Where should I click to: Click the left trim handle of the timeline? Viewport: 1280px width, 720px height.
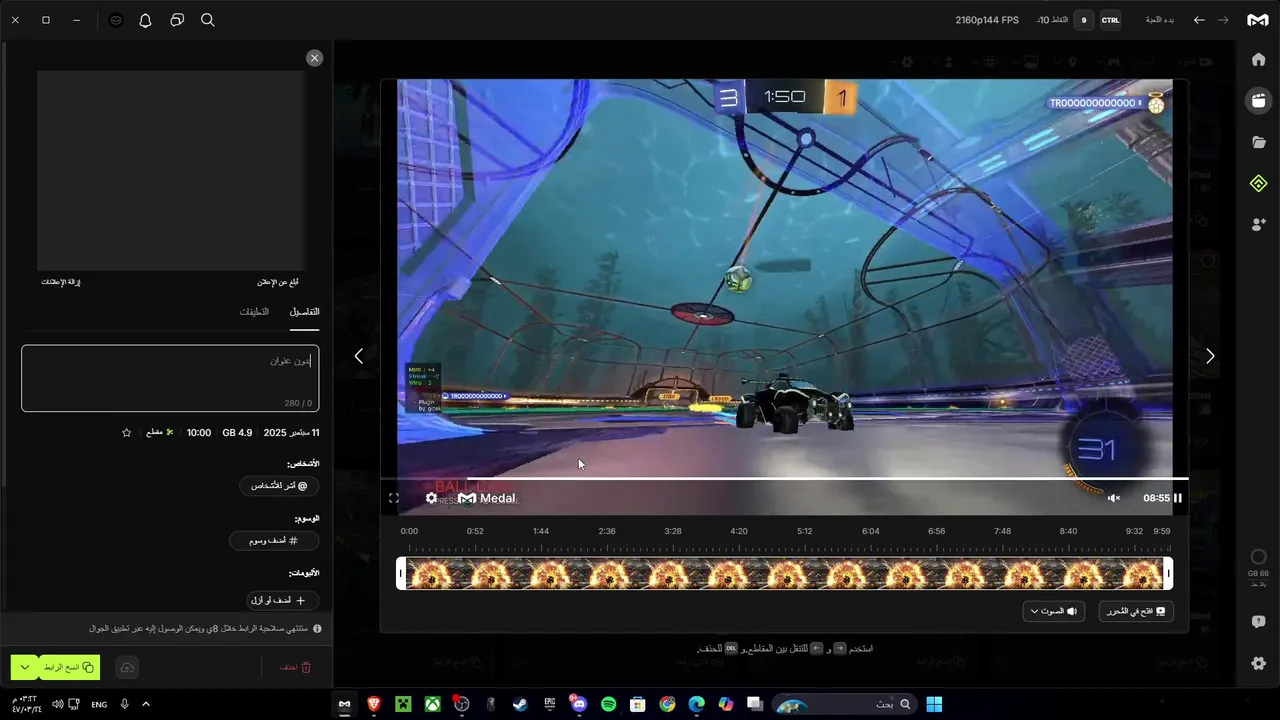(401, 573)
